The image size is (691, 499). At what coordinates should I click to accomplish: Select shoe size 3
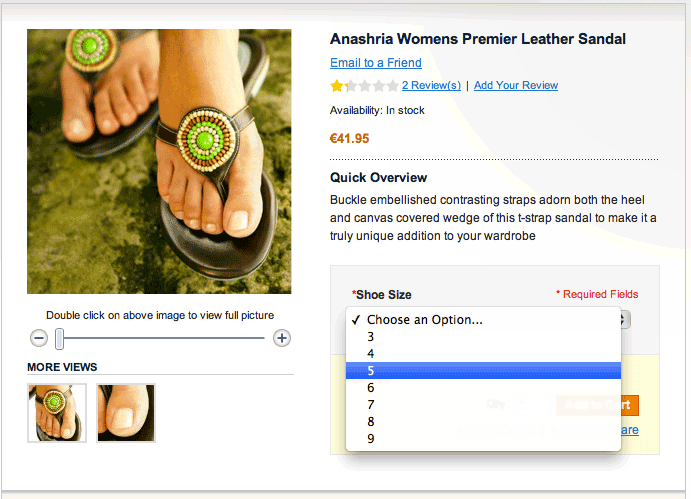pyautogui.click(x=371, y=337)
